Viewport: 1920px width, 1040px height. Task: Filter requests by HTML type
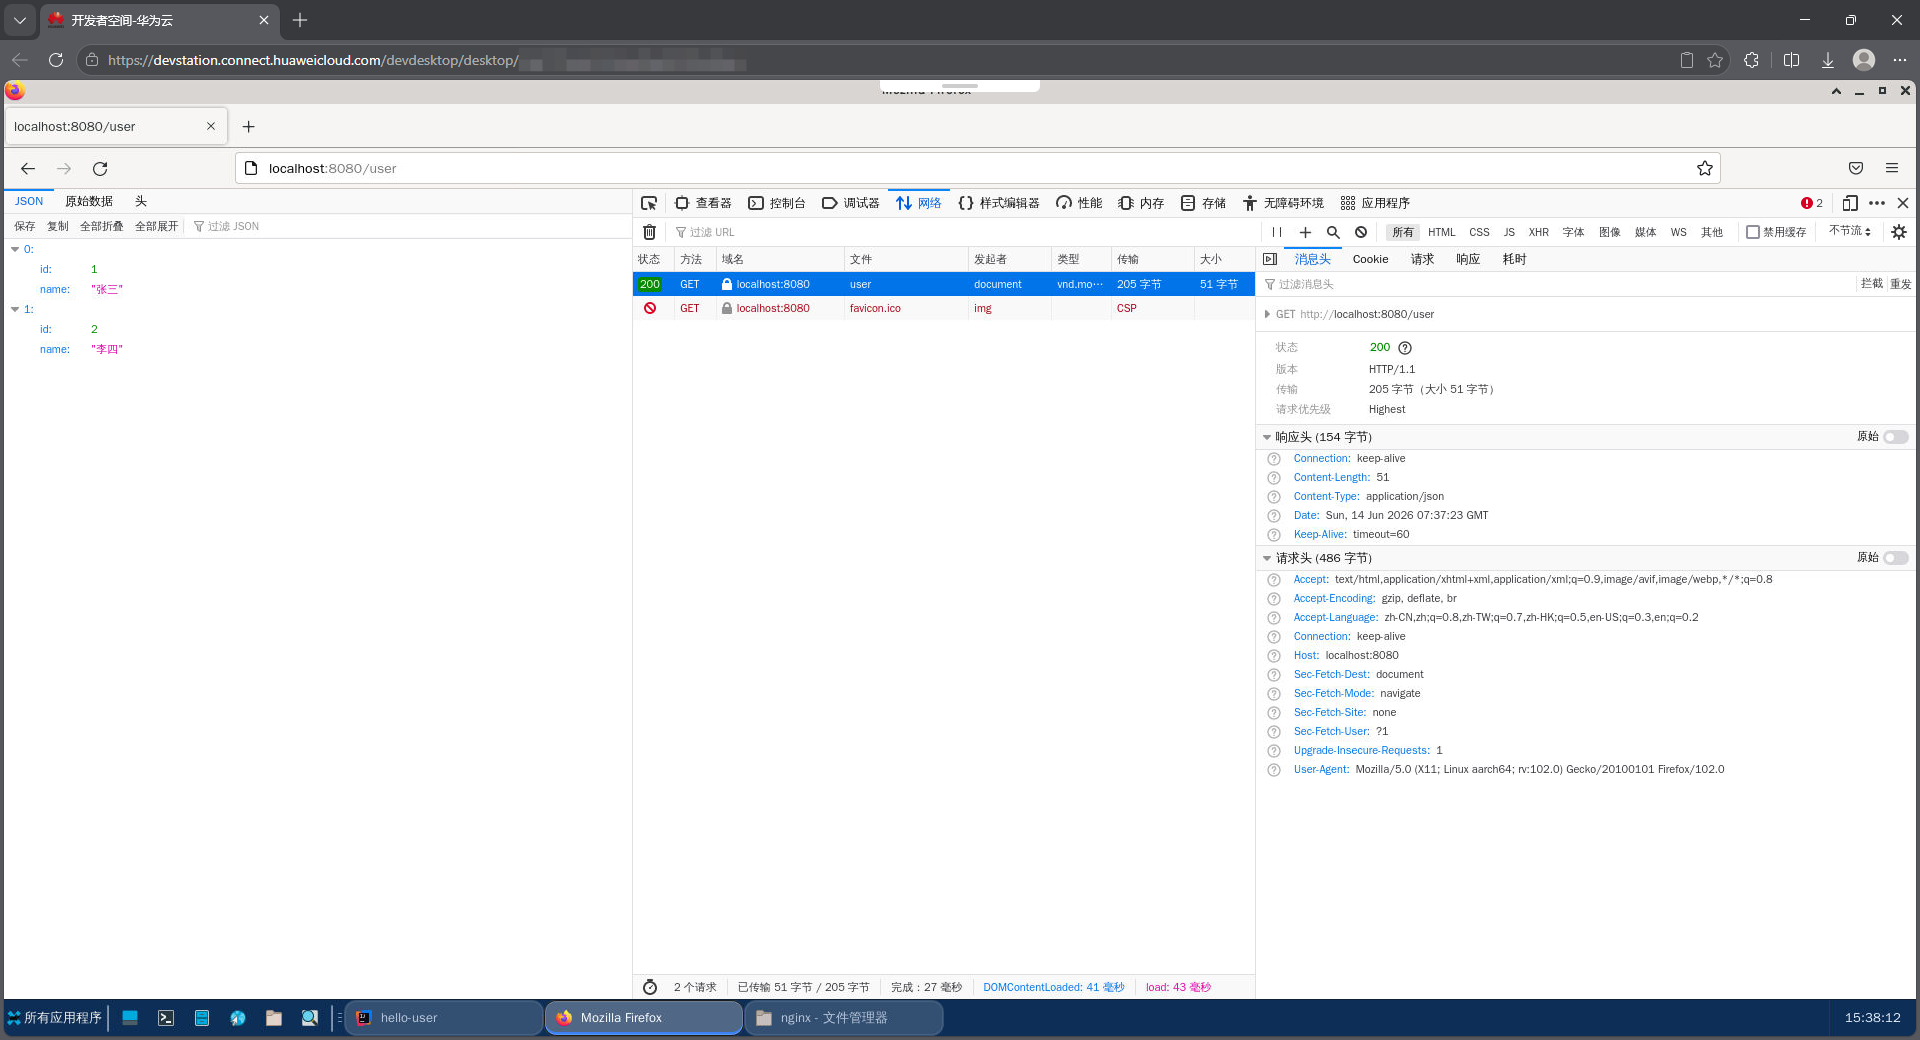tap(1442, 232)
